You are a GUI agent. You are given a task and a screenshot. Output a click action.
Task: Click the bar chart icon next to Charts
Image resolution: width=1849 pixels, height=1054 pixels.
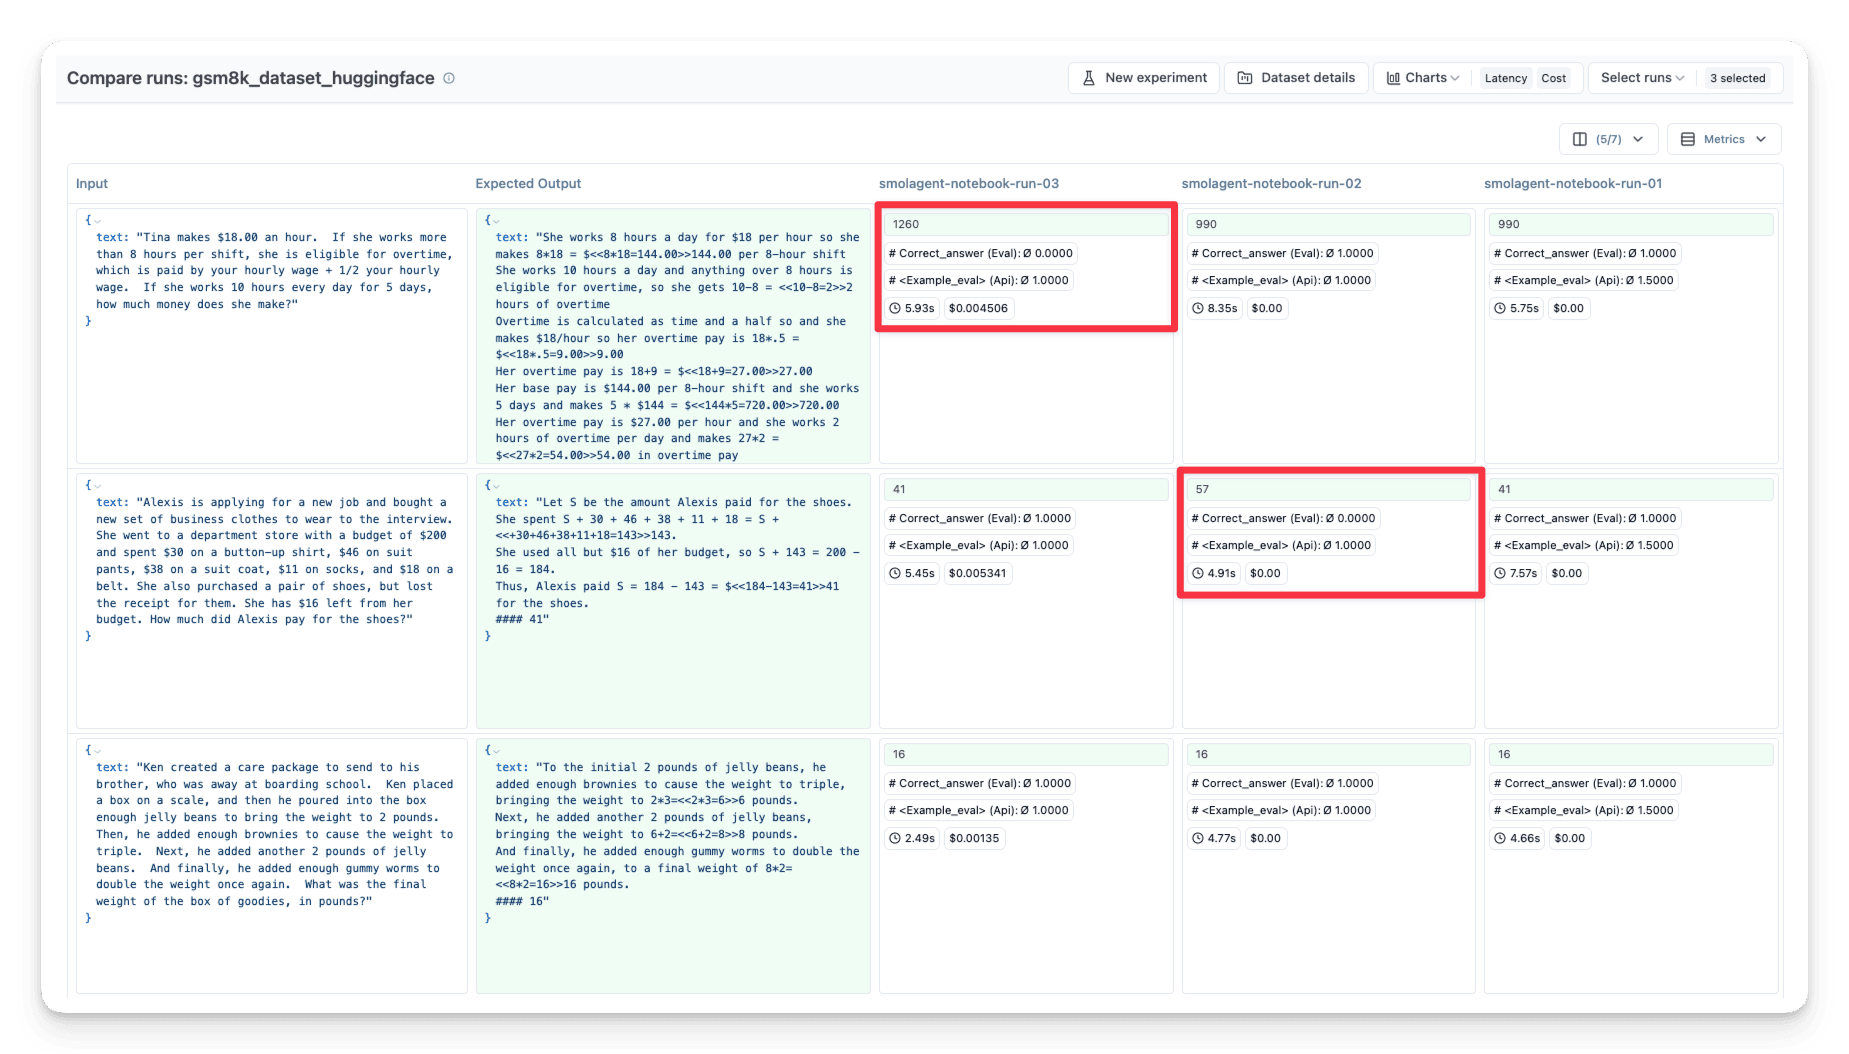pos(1393,78)
